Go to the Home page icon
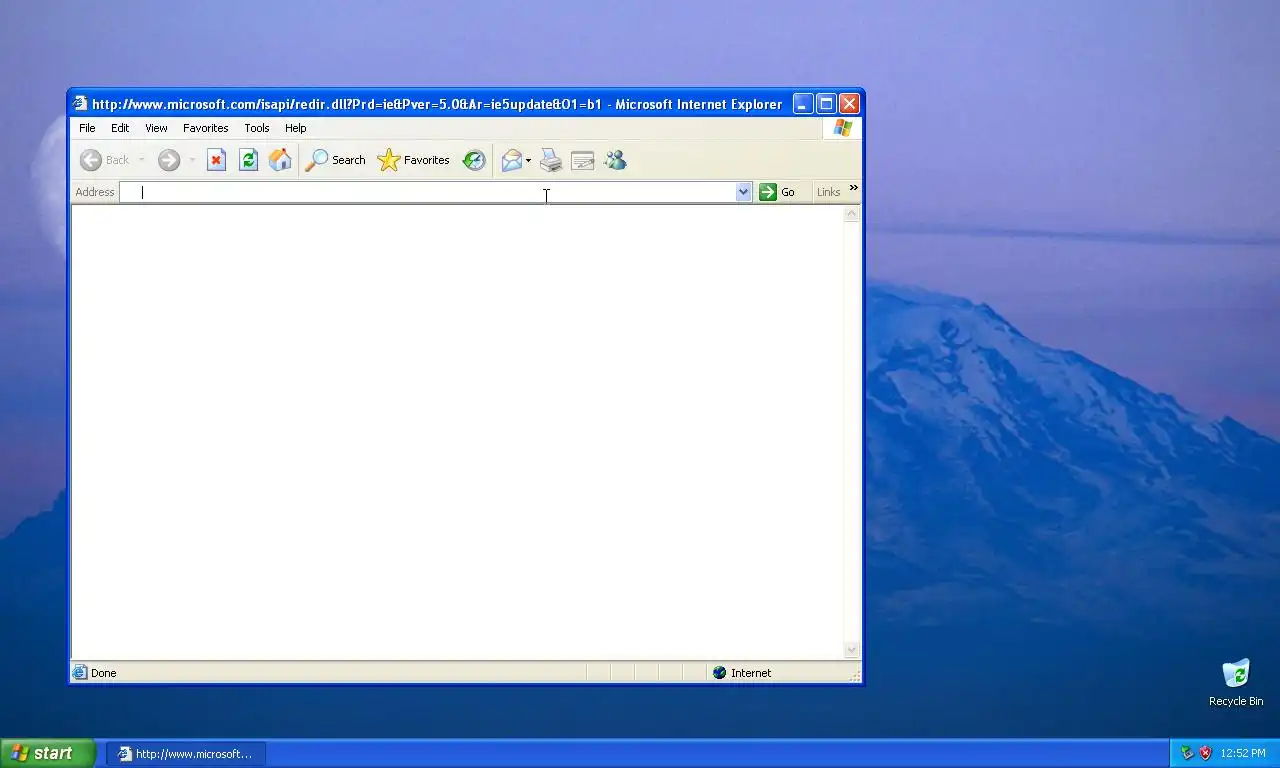This screenshot has width=1280, height=768. tap(280, 160)
